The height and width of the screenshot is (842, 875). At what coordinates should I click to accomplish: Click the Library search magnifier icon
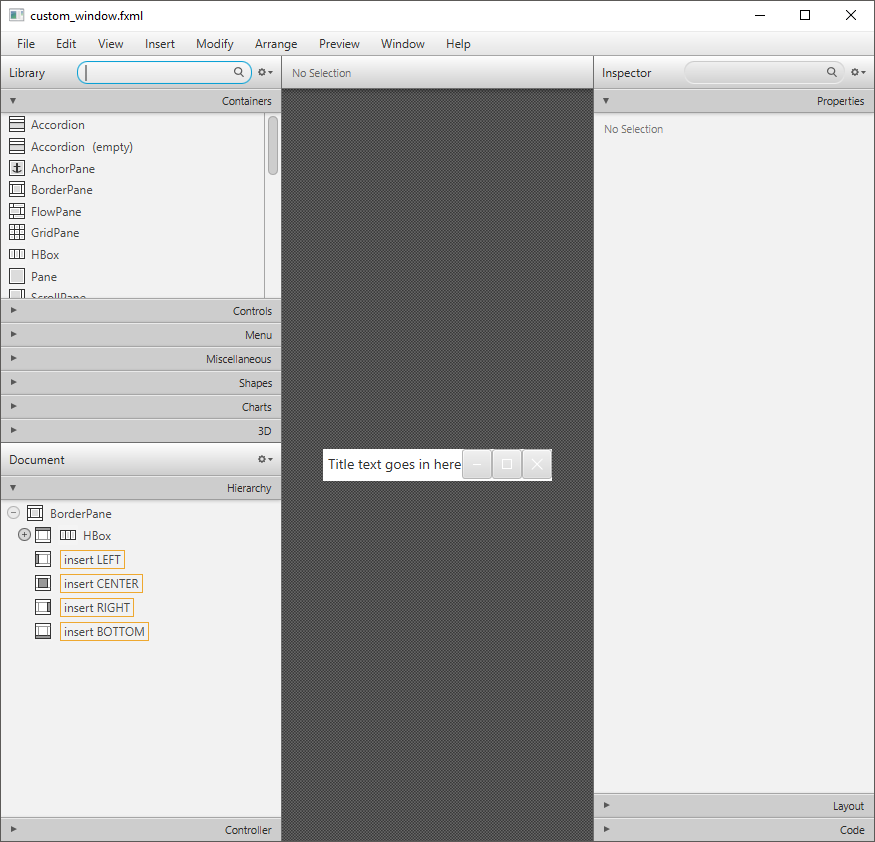(x=239, y=72)
